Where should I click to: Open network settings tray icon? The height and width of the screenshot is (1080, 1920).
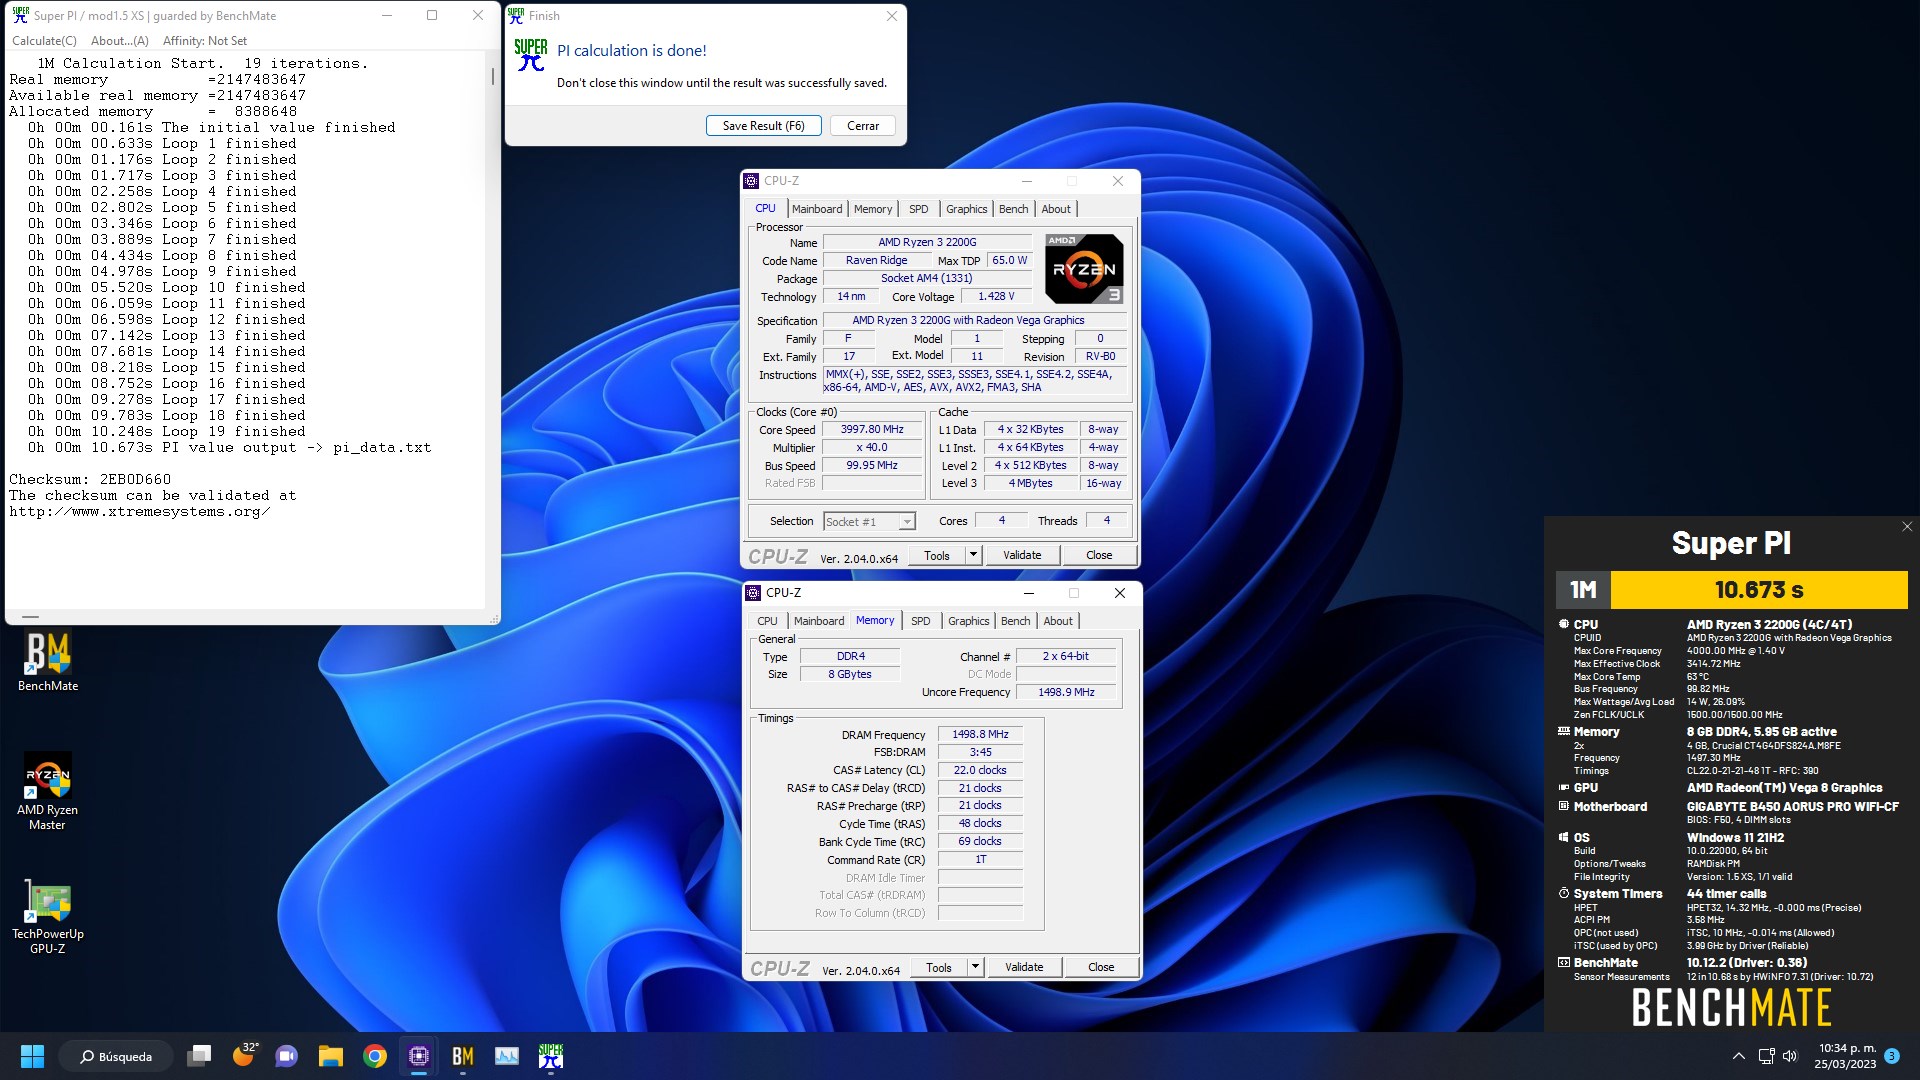(x=1766, y=1056)
